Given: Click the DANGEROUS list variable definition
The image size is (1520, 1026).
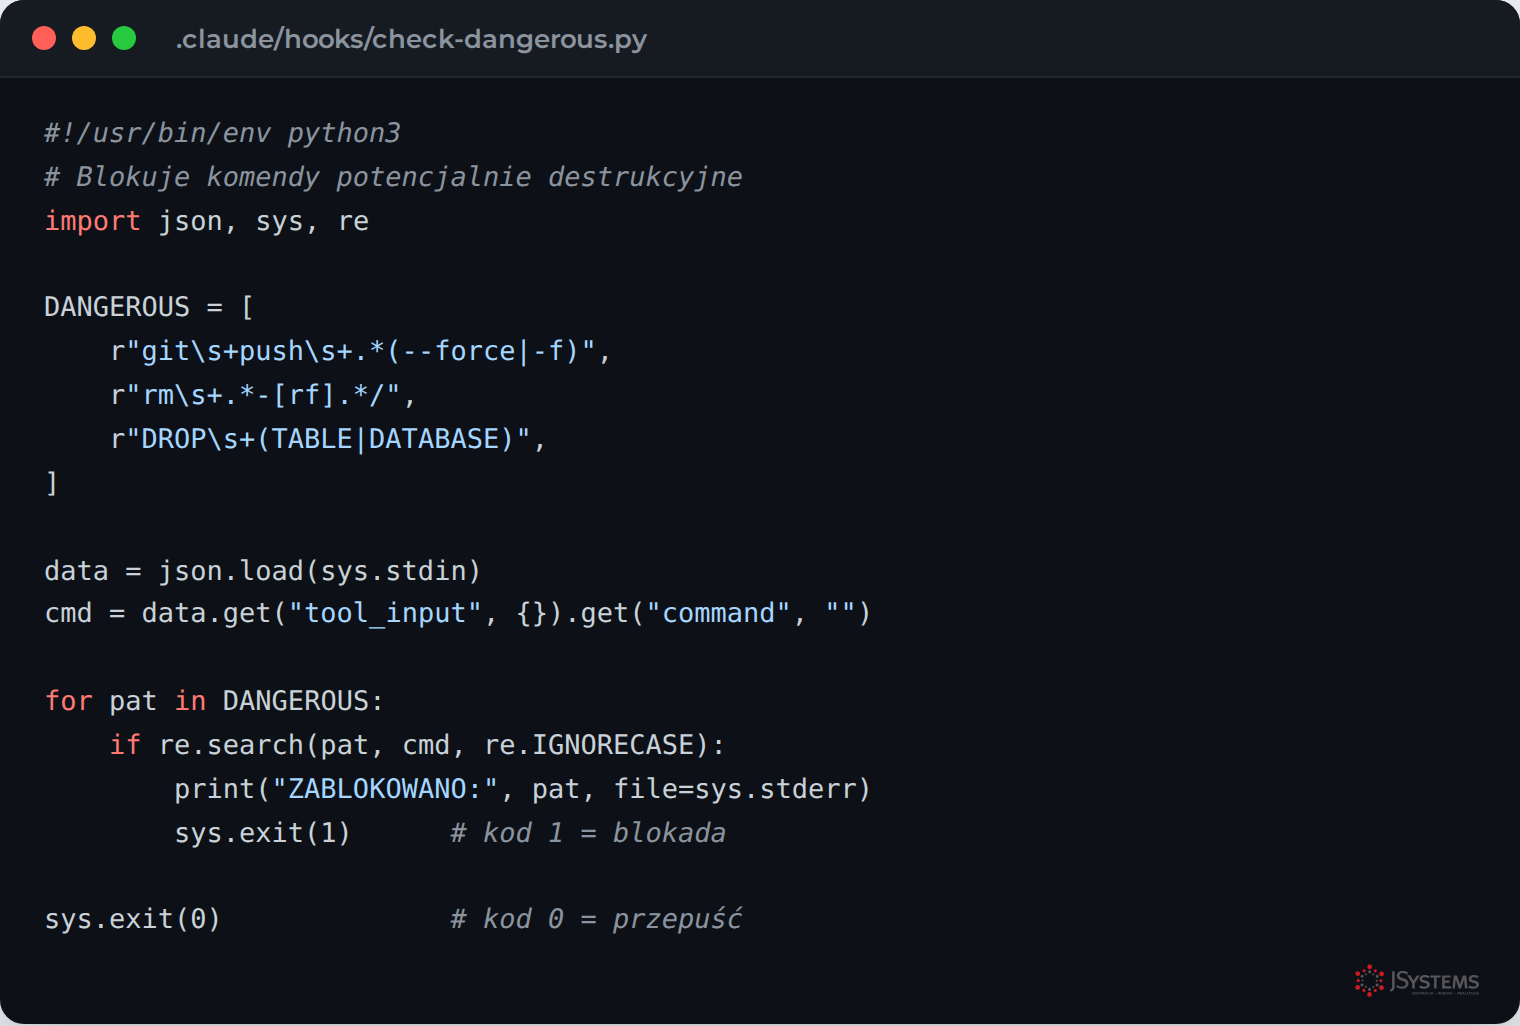Looking at the screenshot, I should pyautogui.click(x=149, y=307).
